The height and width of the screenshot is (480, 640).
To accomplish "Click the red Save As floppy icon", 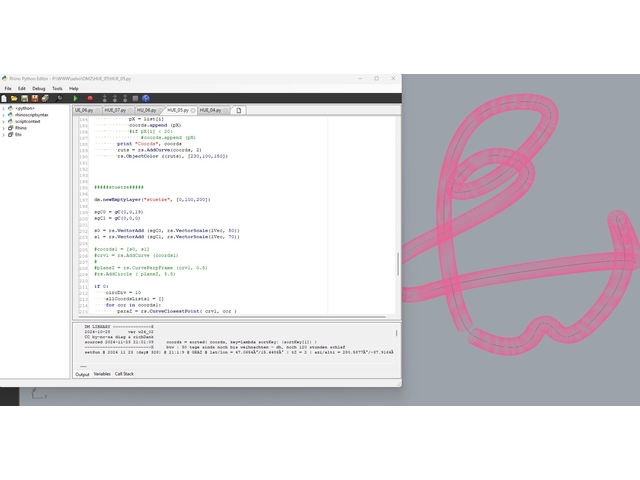I will click(x=35, y=98).
